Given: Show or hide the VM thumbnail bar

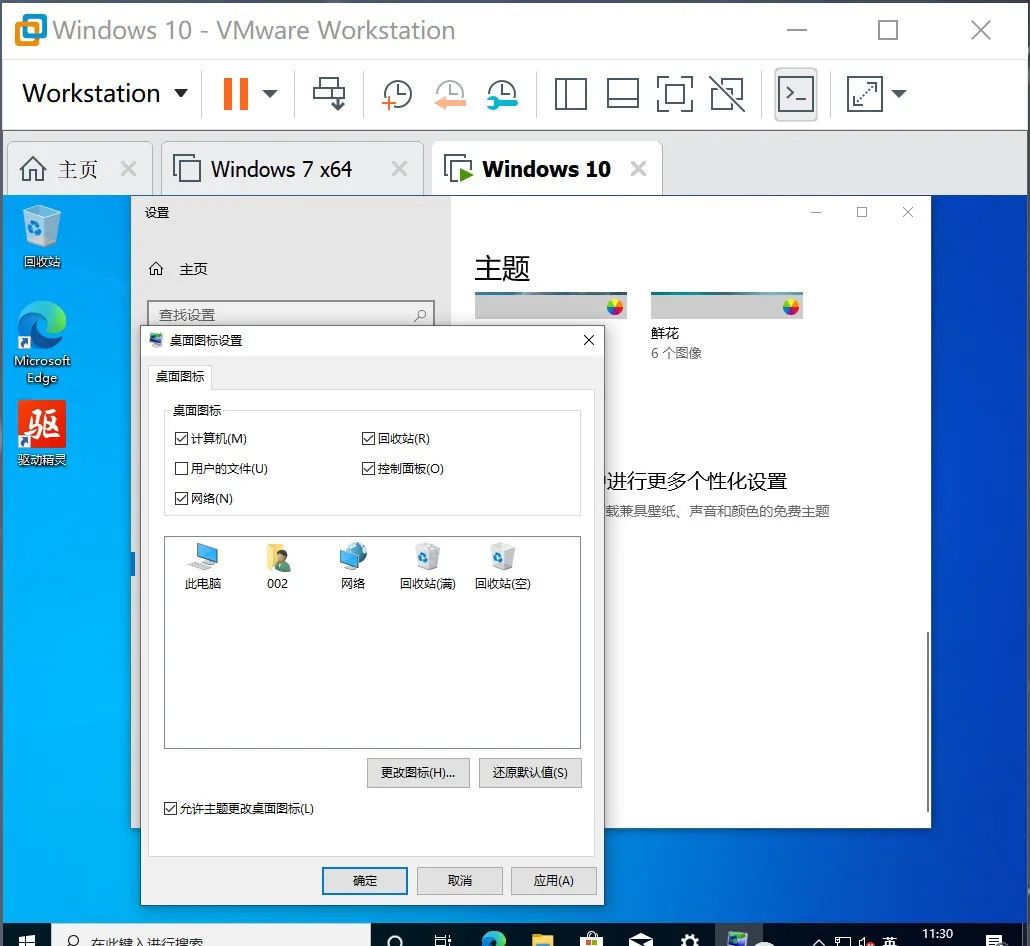Looking at the screenshot, I should (623, 93).
